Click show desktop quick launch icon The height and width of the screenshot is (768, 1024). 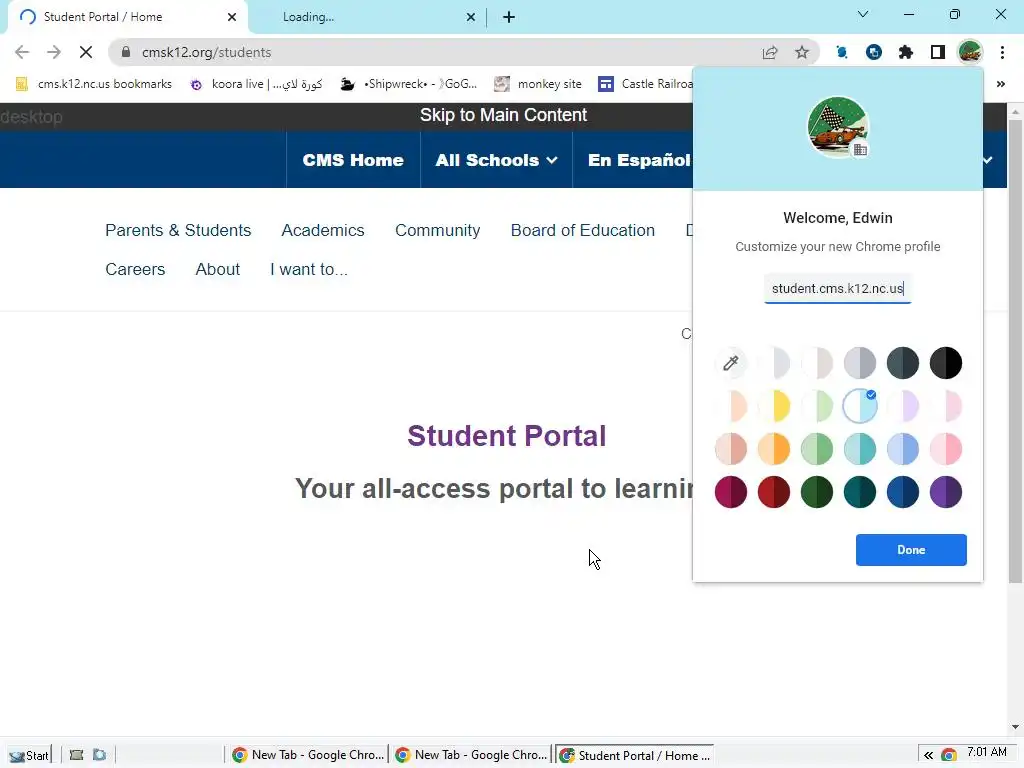coord(76,755)
